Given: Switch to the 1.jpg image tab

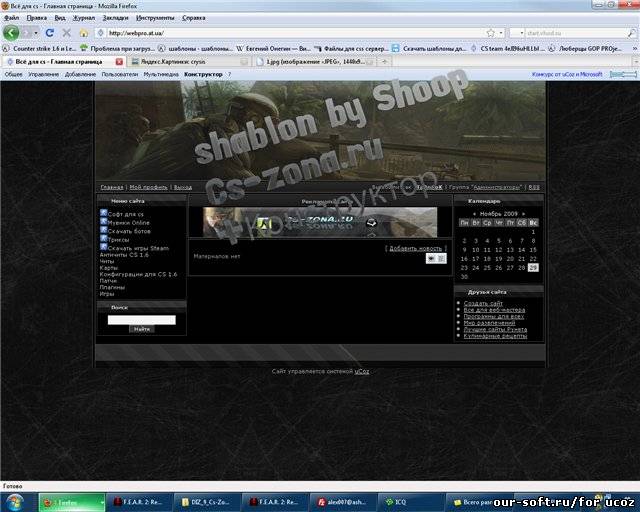Looking at the screenshot, I should 314,62.
